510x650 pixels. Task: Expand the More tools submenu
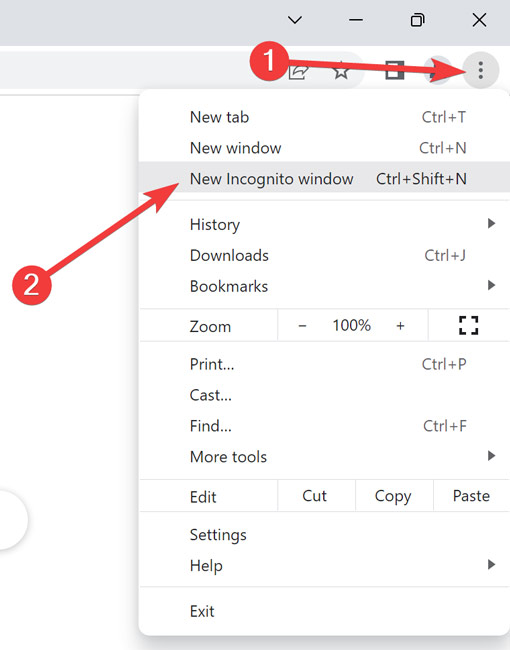click(x=325, y=456)
